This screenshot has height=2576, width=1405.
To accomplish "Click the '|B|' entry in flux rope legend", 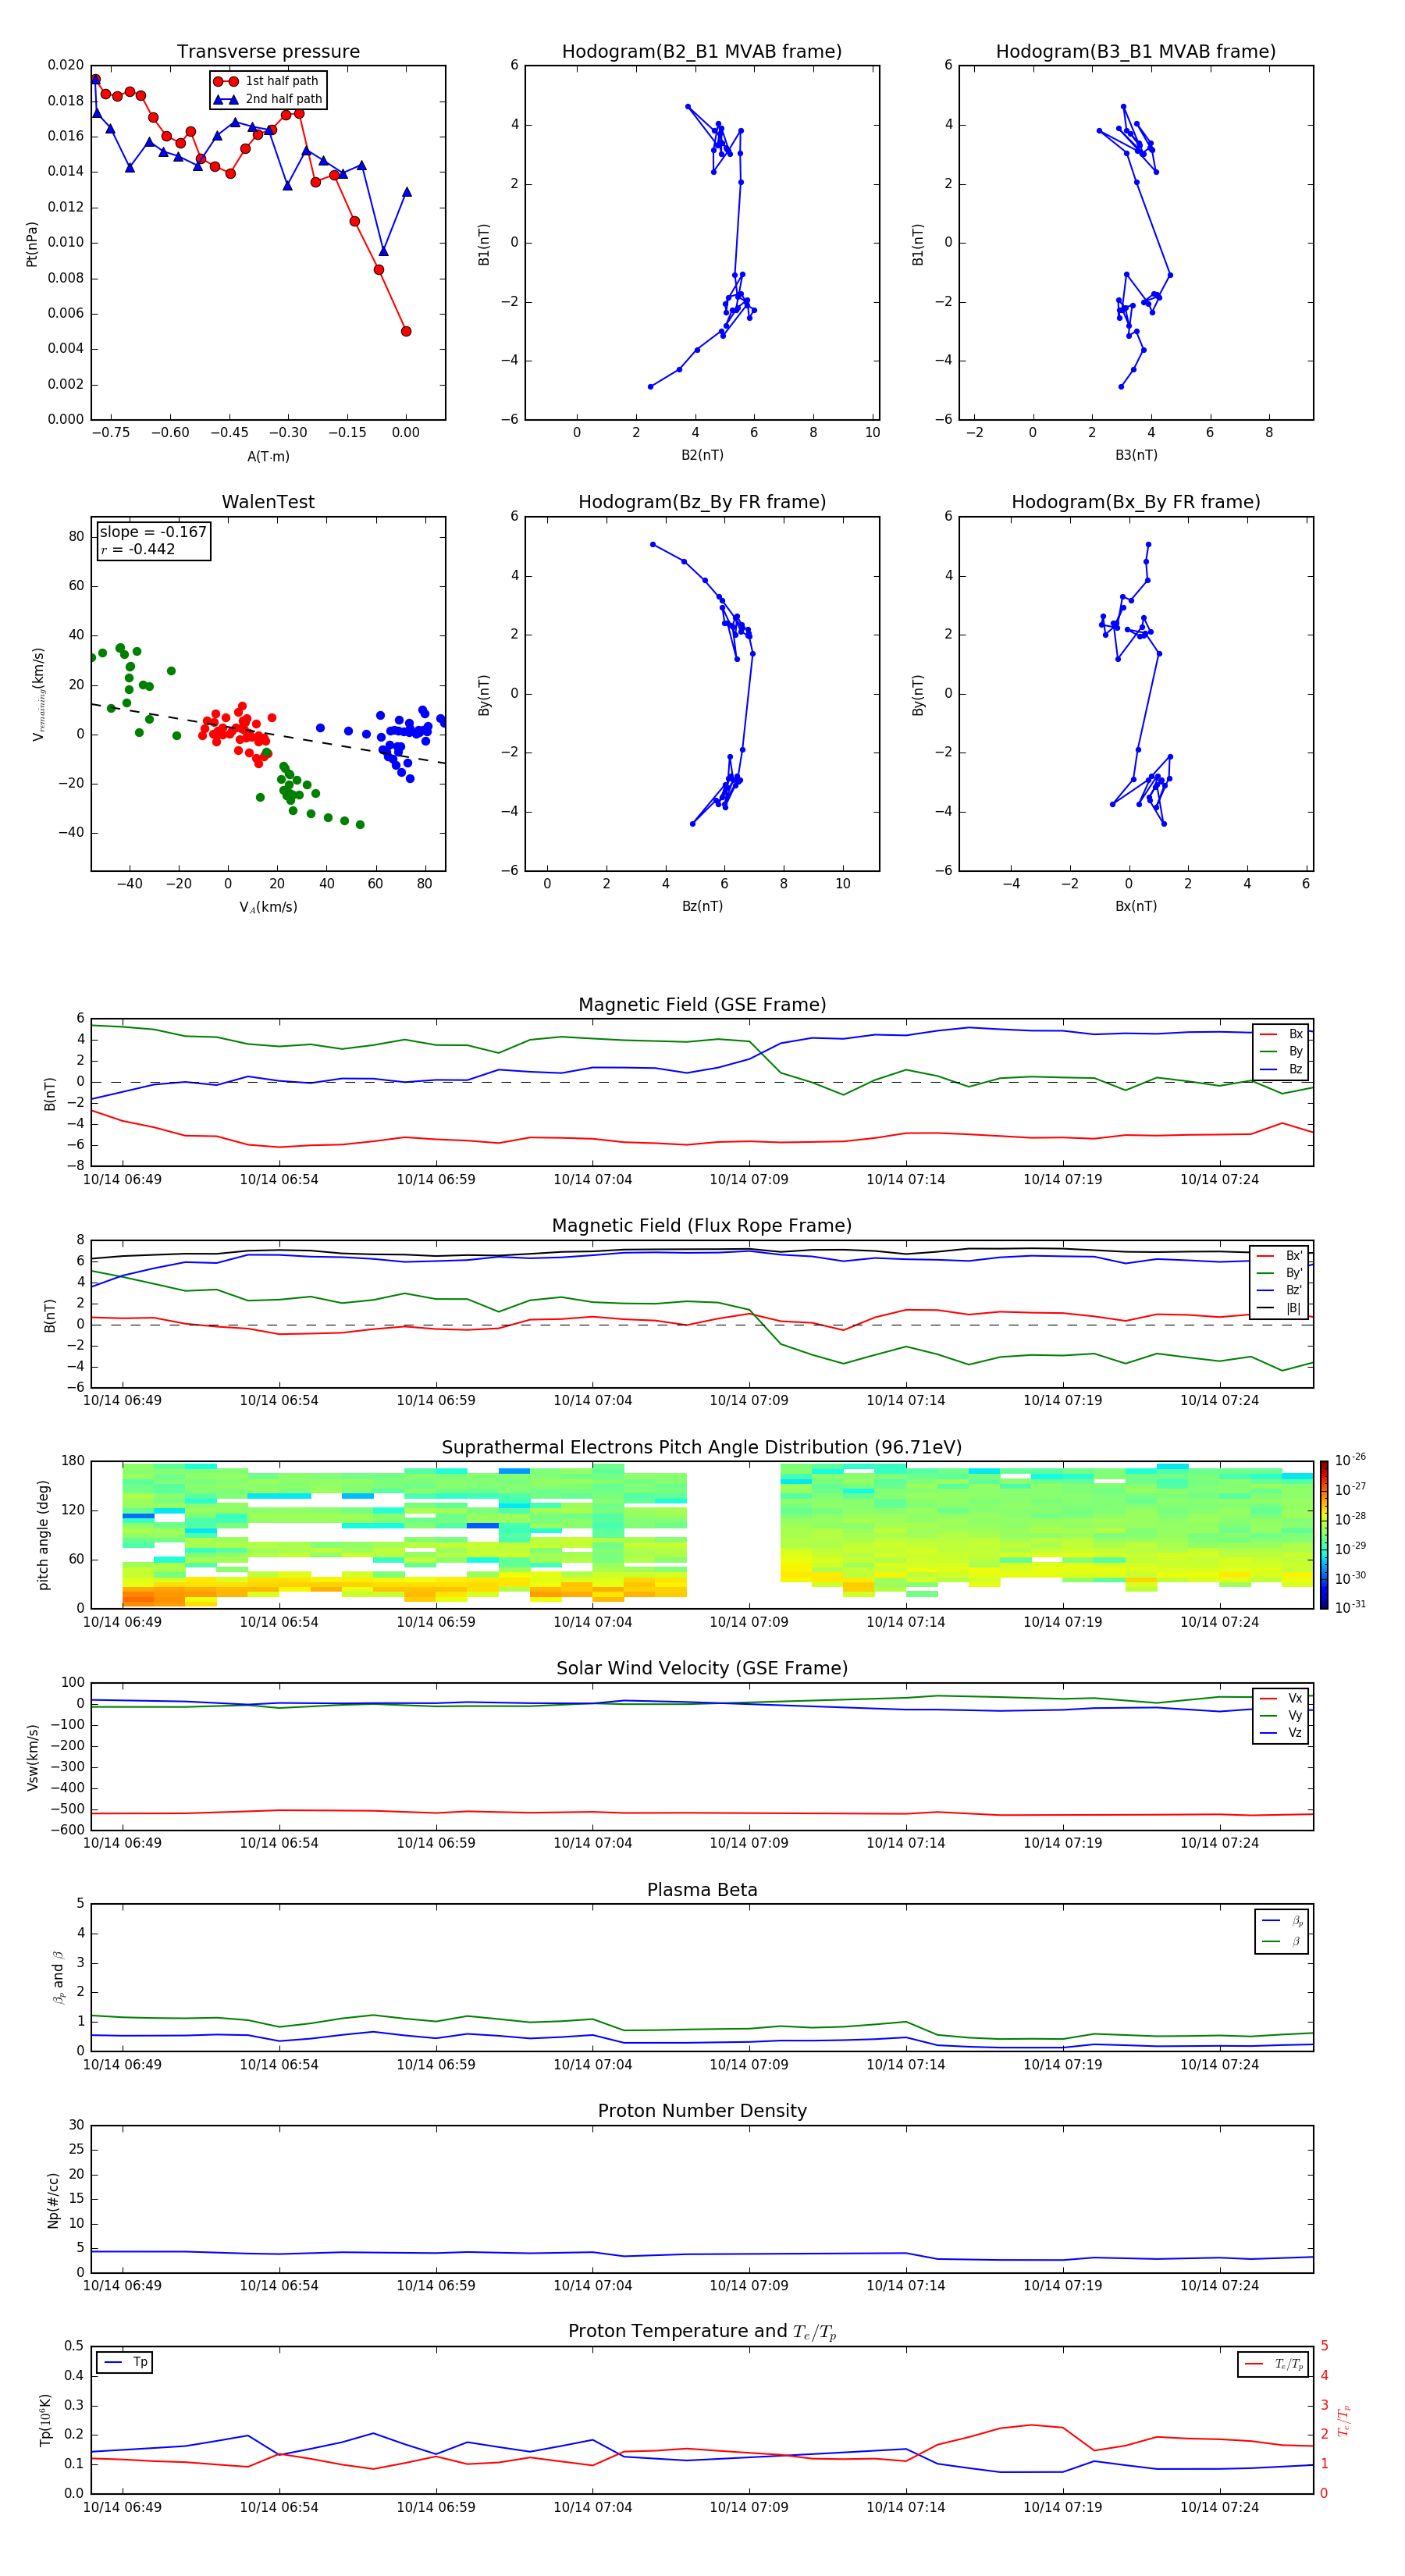I will tap(1280, 1308).
